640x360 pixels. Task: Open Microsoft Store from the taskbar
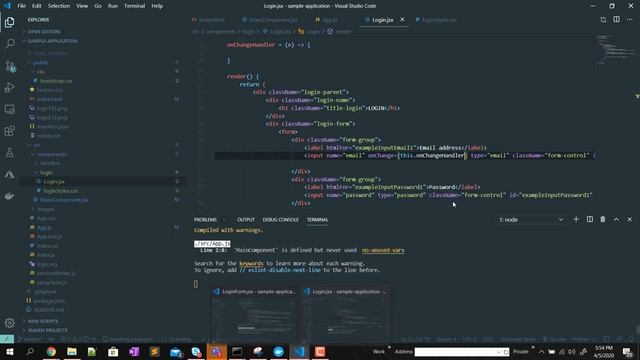tap(113, 351)
